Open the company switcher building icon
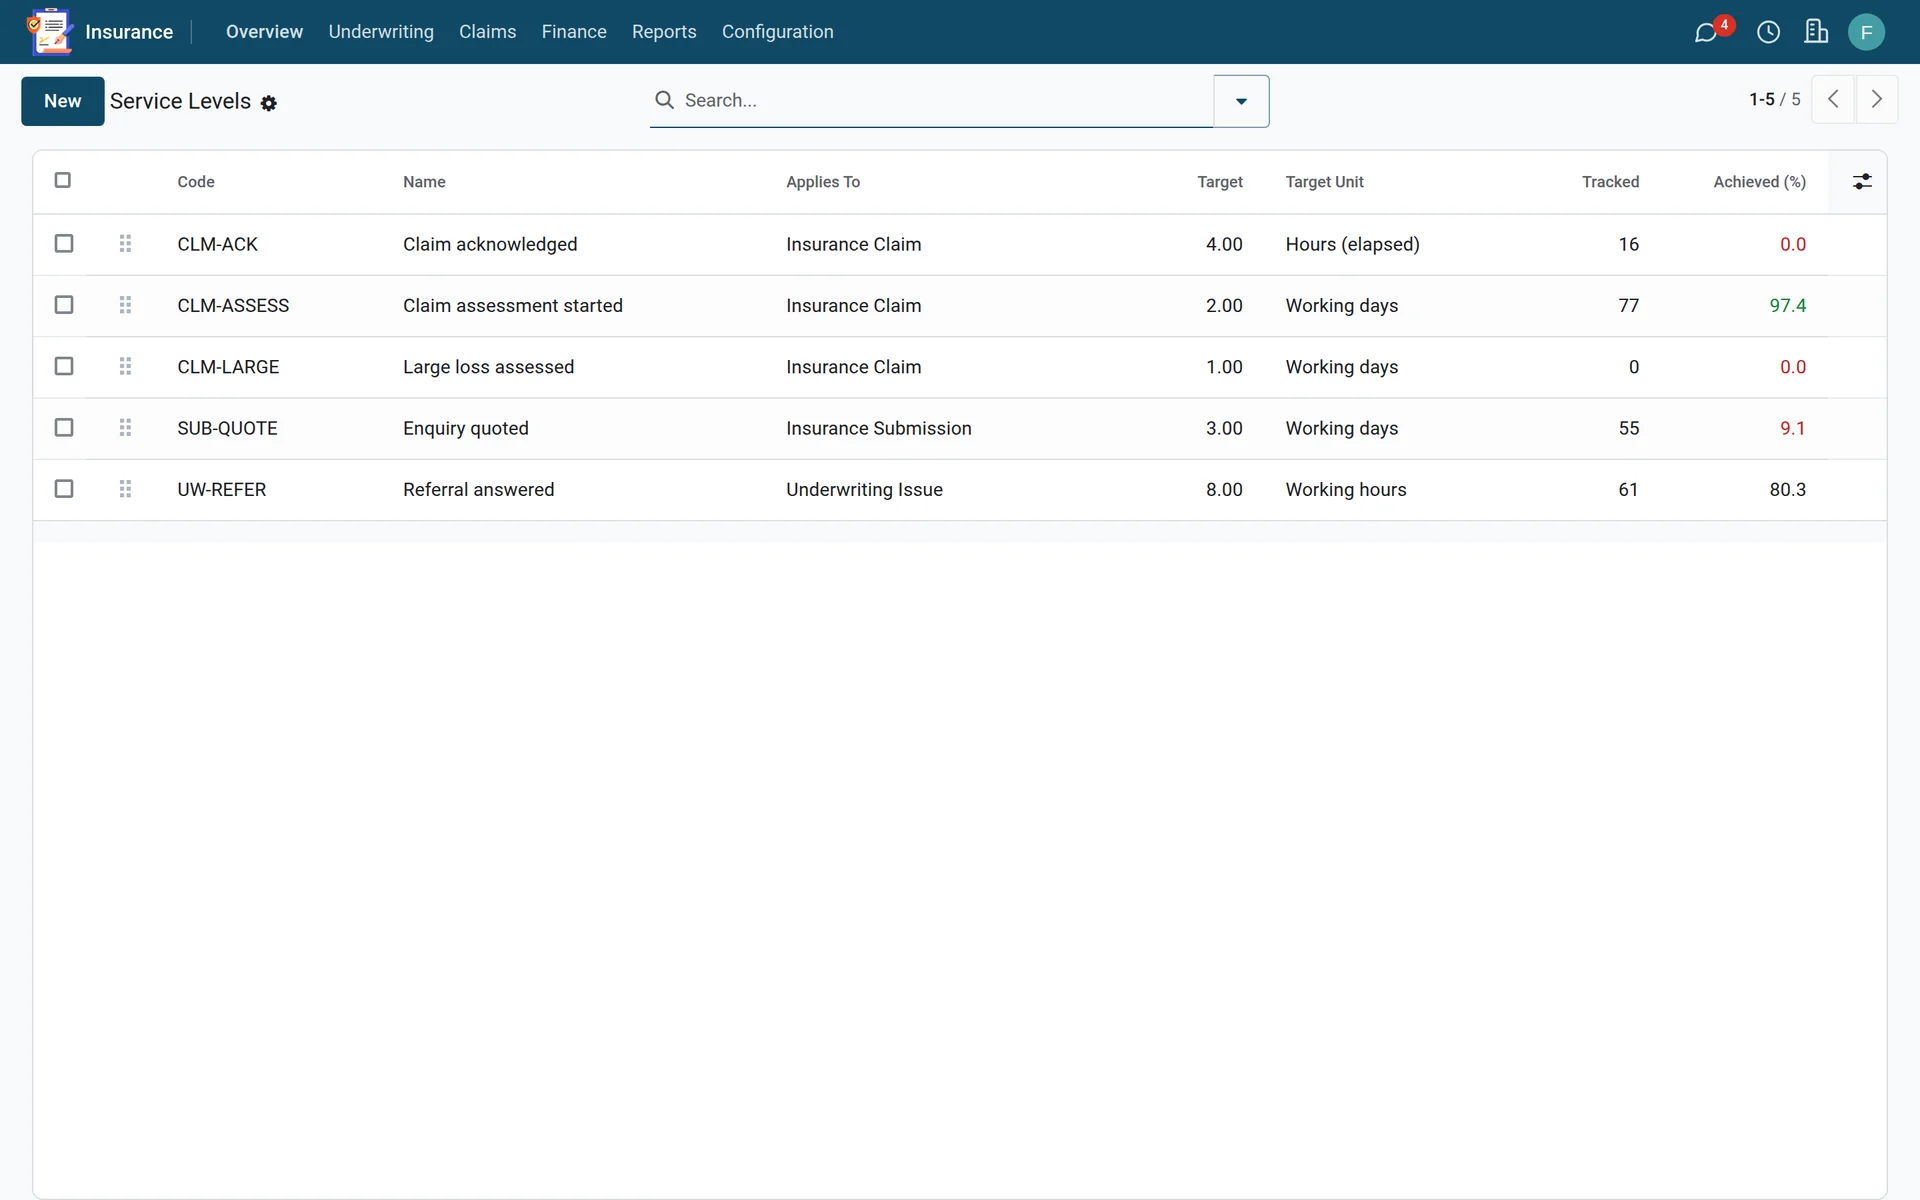1920x1200 pixels. coord(1816,32)
